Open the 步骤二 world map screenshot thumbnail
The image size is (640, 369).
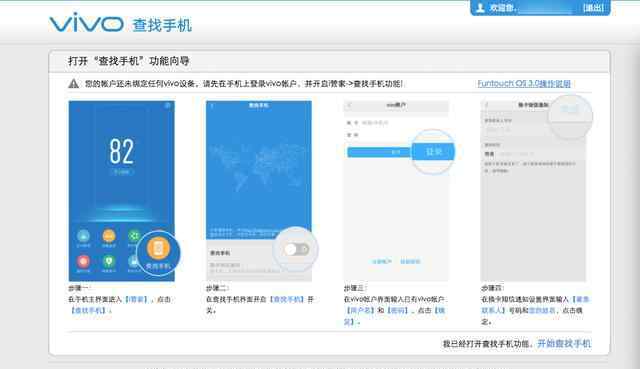coord(259,191)
